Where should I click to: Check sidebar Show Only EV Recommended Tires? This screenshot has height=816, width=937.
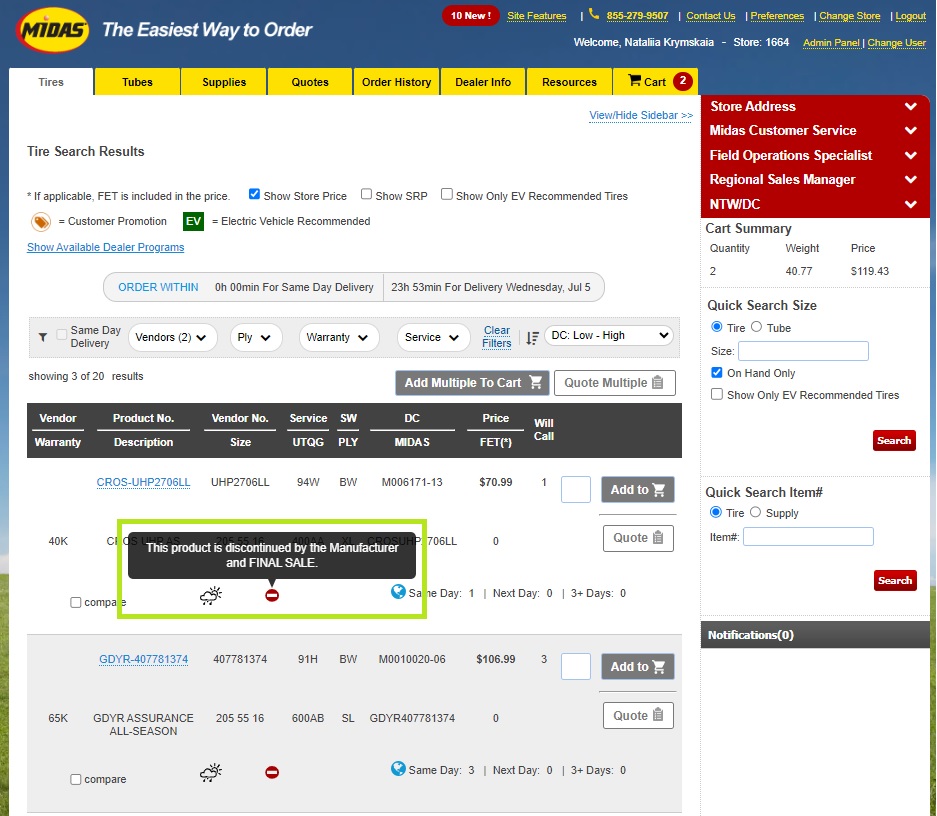(x=716, y=394)
